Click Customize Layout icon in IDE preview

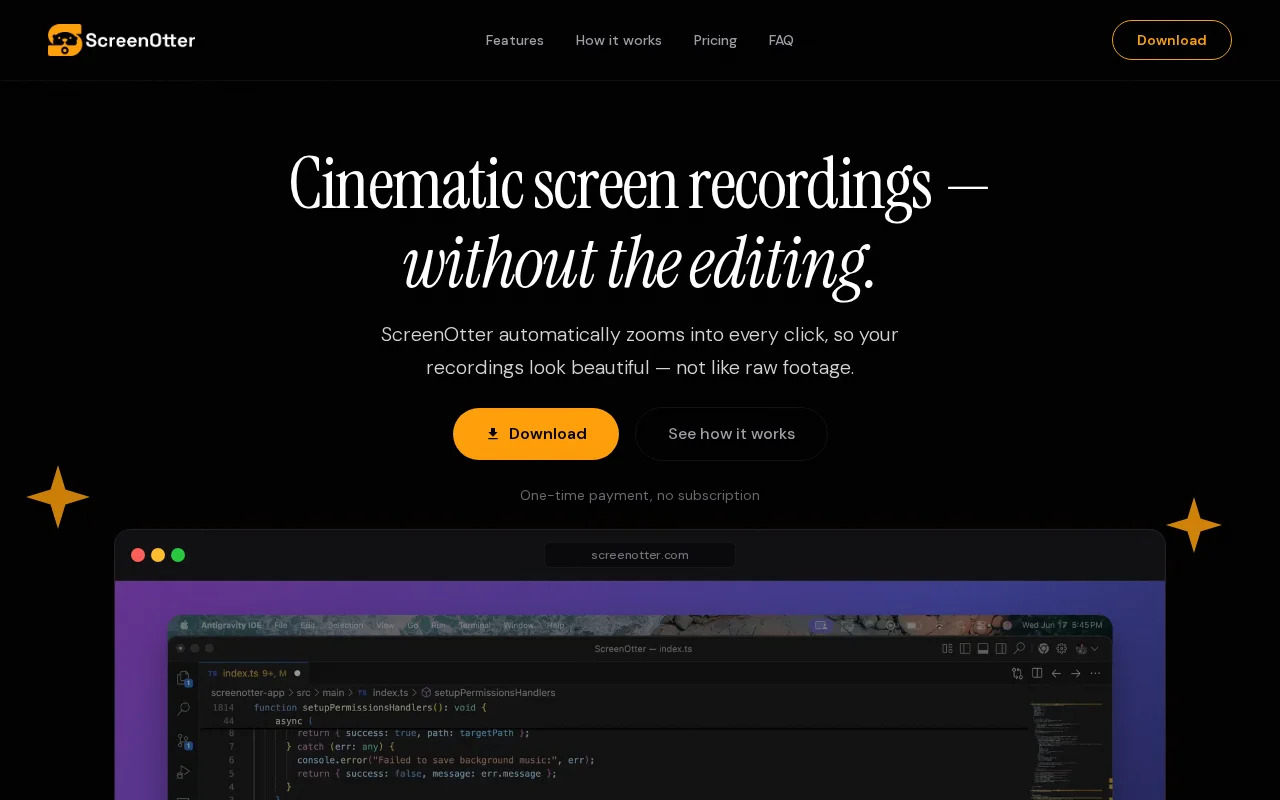pos(947,649)
